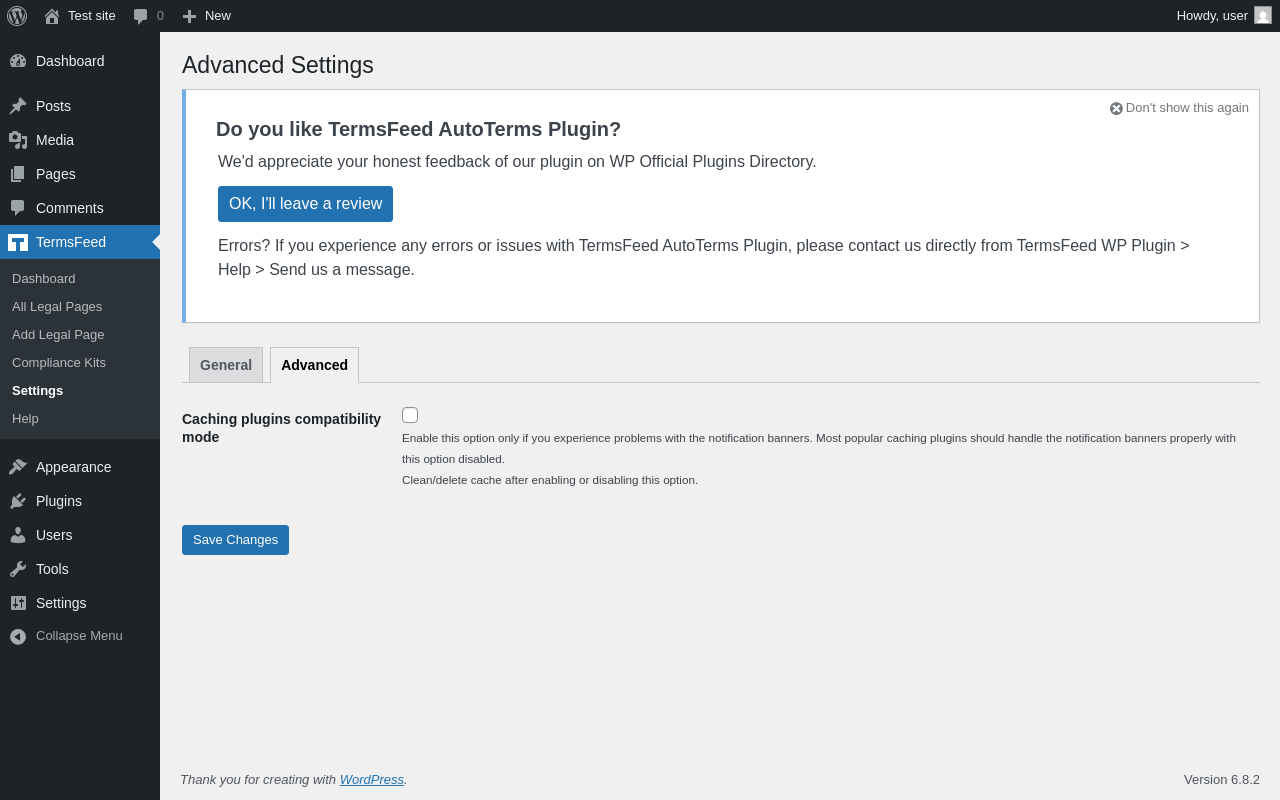Click the Appearance paintbrush icon
This screenshot has height=800, width=1280.
click(x=18, y=467)
